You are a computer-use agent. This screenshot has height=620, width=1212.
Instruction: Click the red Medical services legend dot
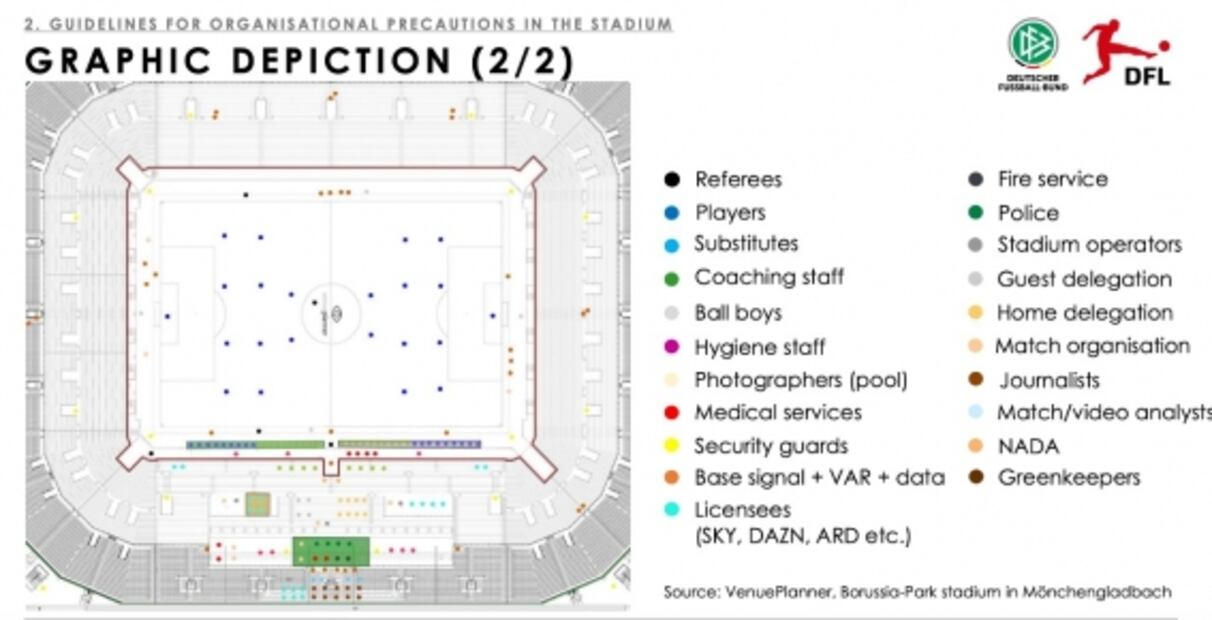(x=672, y=413)
